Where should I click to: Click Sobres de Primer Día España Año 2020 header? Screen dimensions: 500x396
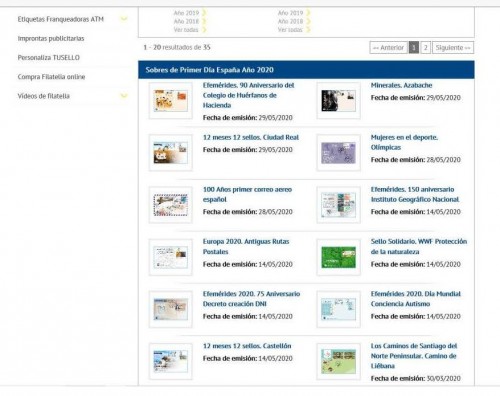306,70
